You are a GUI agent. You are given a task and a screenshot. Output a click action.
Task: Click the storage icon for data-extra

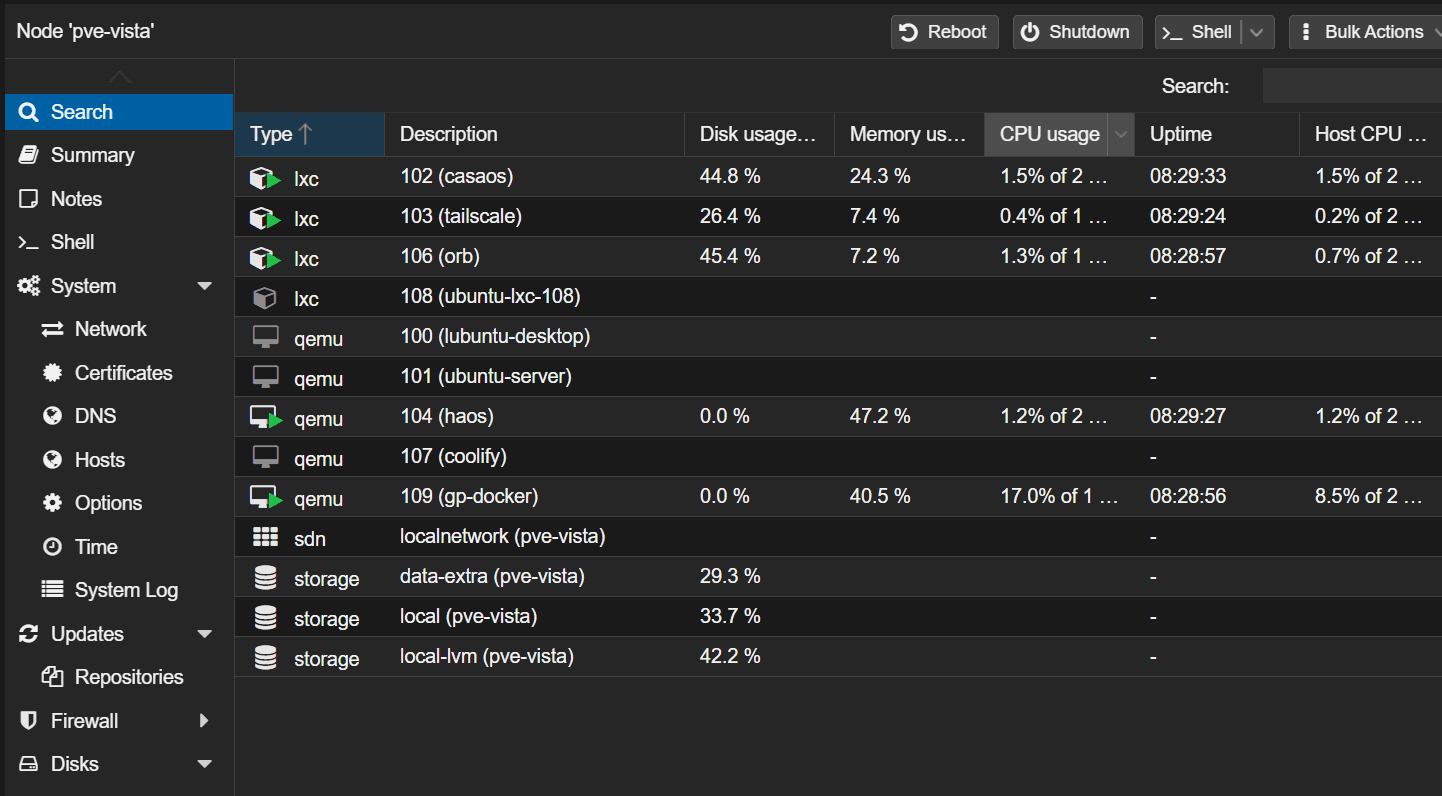(x=265, y=578)
